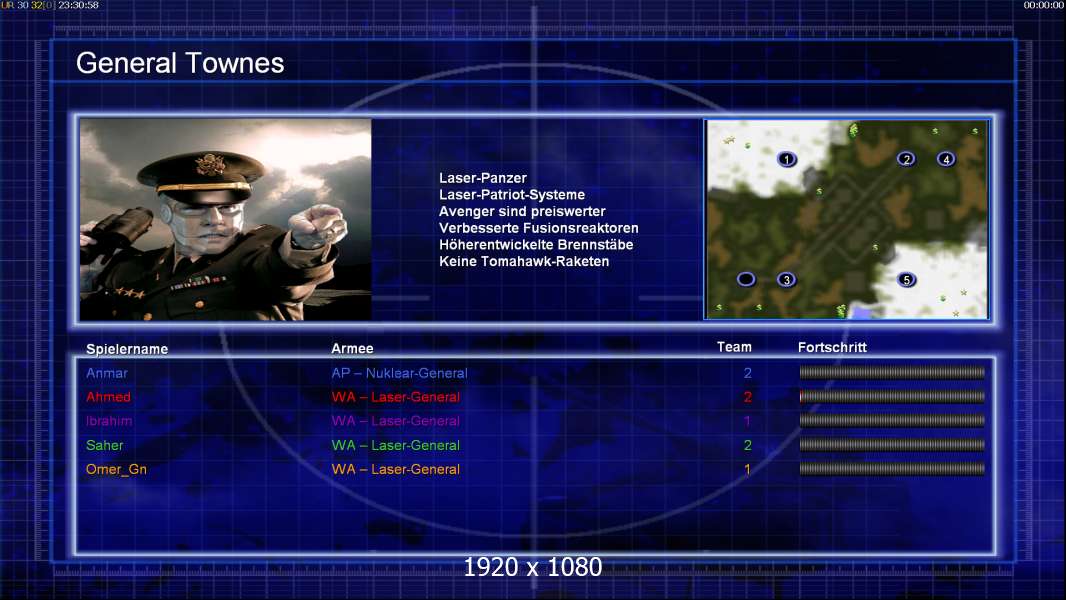Click the 'Höherentwickelte Brennstäbe' line
This screenshot has width=1066, height=600.
(x=536, y=245)
